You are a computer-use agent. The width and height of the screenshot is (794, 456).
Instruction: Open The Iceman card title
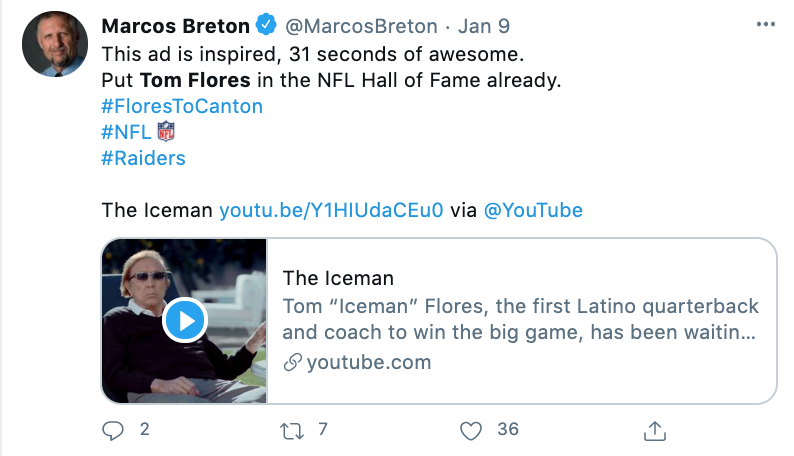(x=338, y=278)
